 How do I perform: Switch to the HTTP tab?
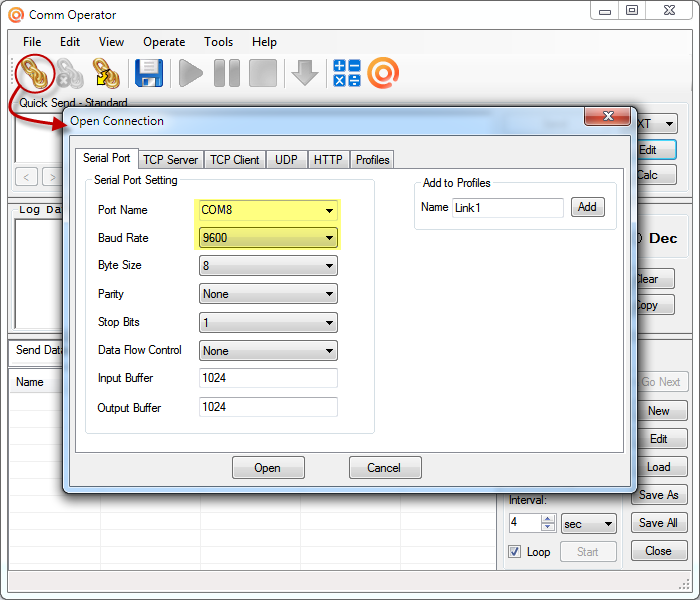[x=328, y=160]
